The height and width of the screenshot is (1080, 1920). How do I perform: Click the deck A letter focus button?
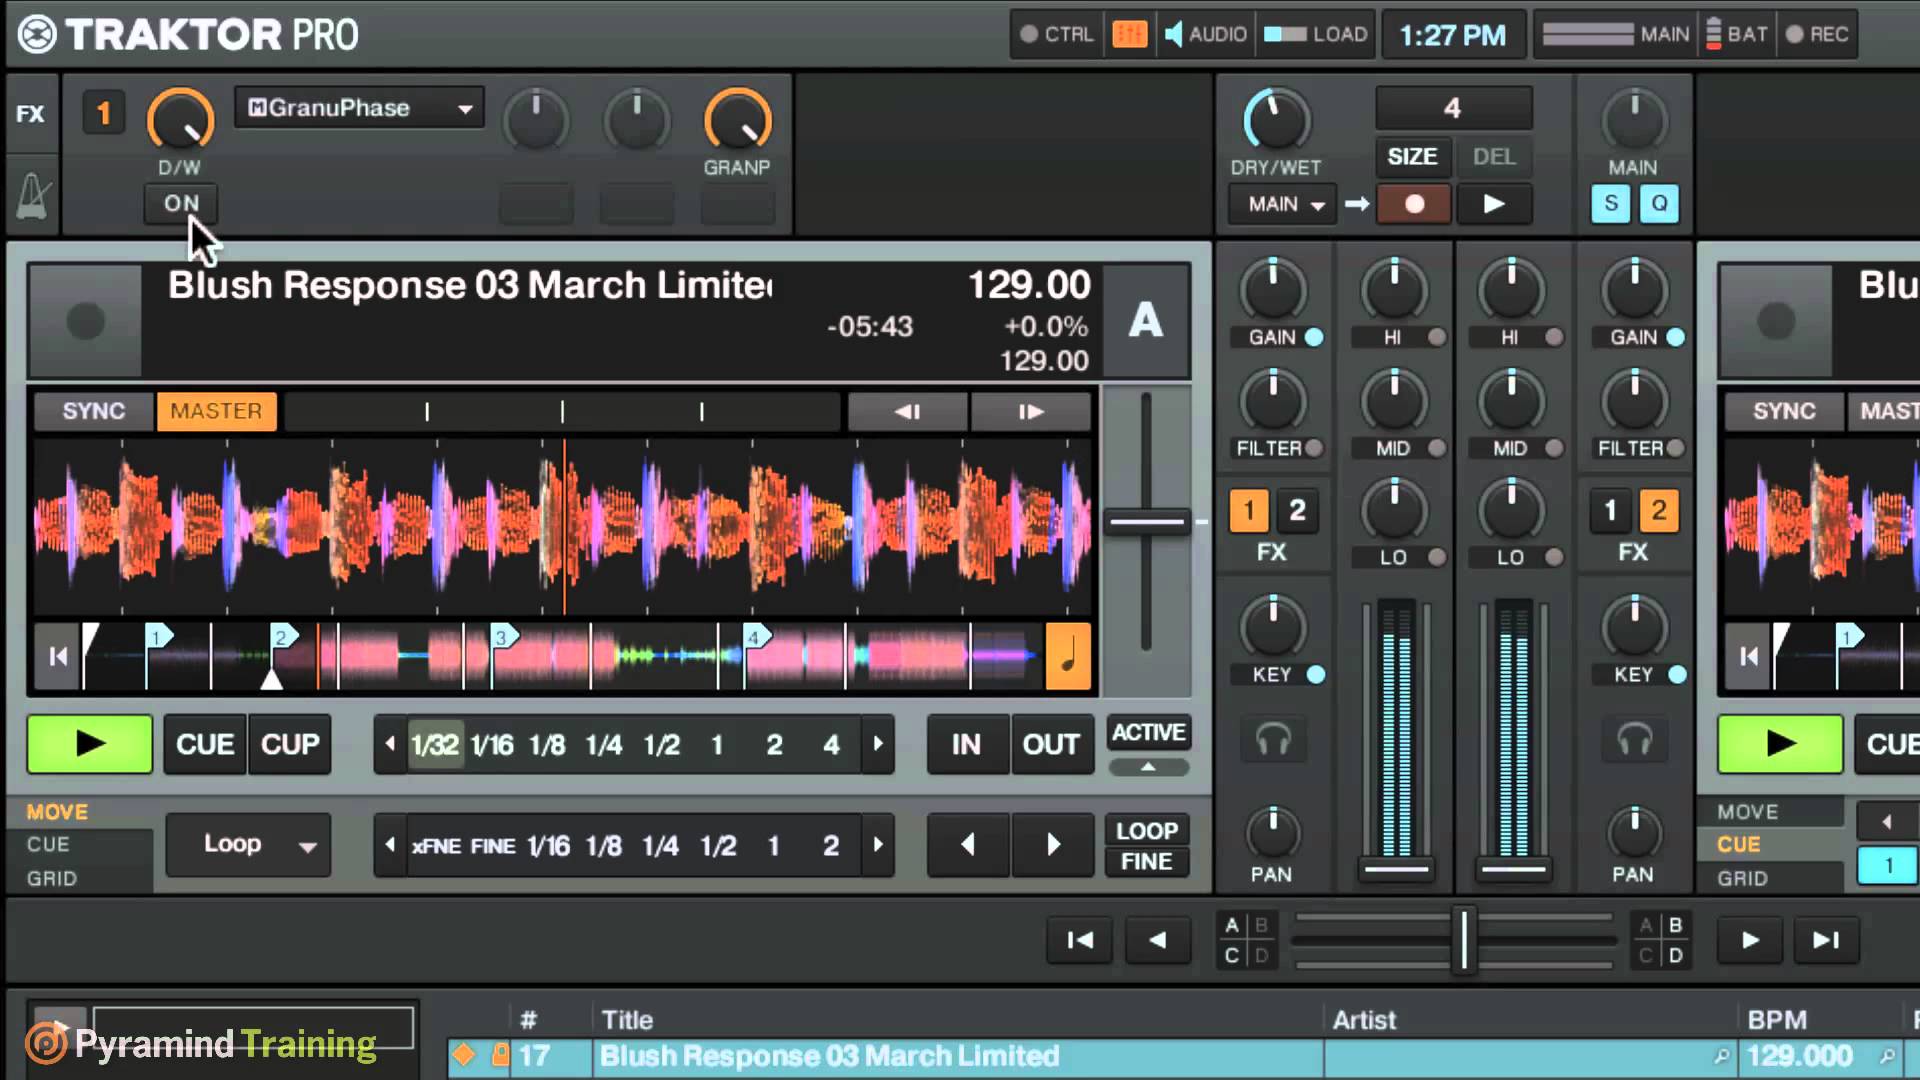coord(1146,321)
